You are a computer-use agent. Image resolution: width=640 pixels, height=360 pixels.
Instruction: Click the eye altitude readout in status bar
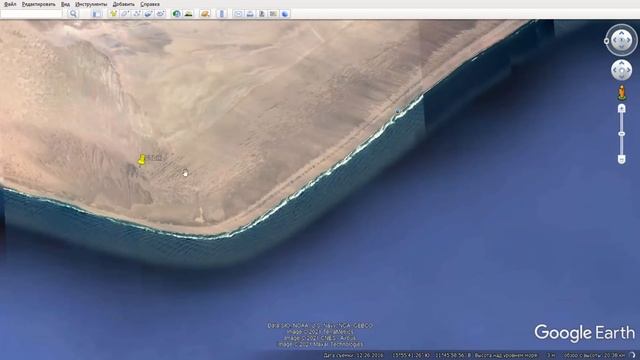pyautogui.click(x=594, y=356)
